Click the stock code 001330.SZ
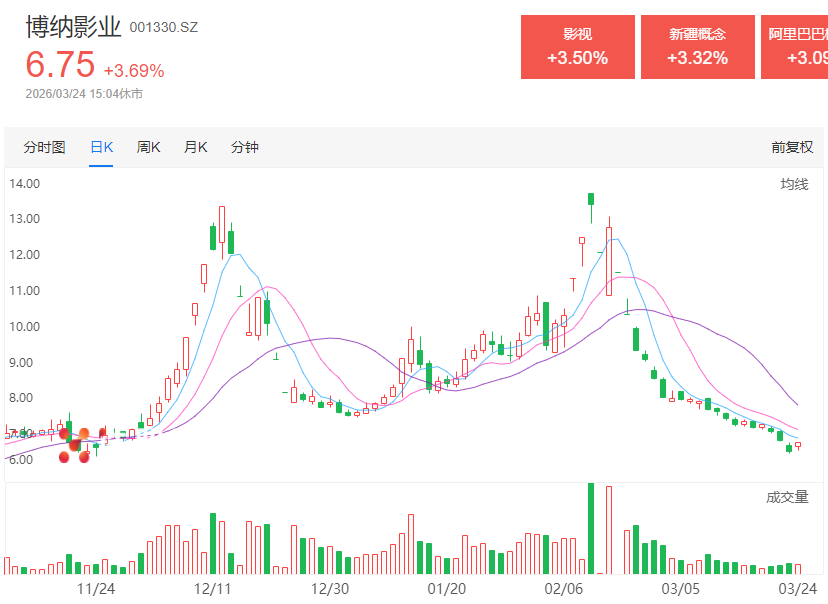Image resolution: width=828 pixels, height=604 pixels. (x=164, y=27)
